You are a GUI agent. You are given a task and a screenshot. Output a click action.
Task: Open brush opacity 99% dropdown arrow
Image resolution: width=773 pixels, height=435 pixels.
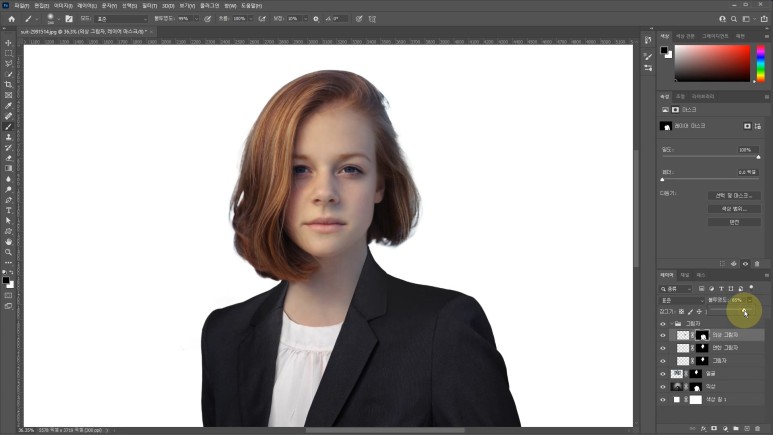[196, 19]
